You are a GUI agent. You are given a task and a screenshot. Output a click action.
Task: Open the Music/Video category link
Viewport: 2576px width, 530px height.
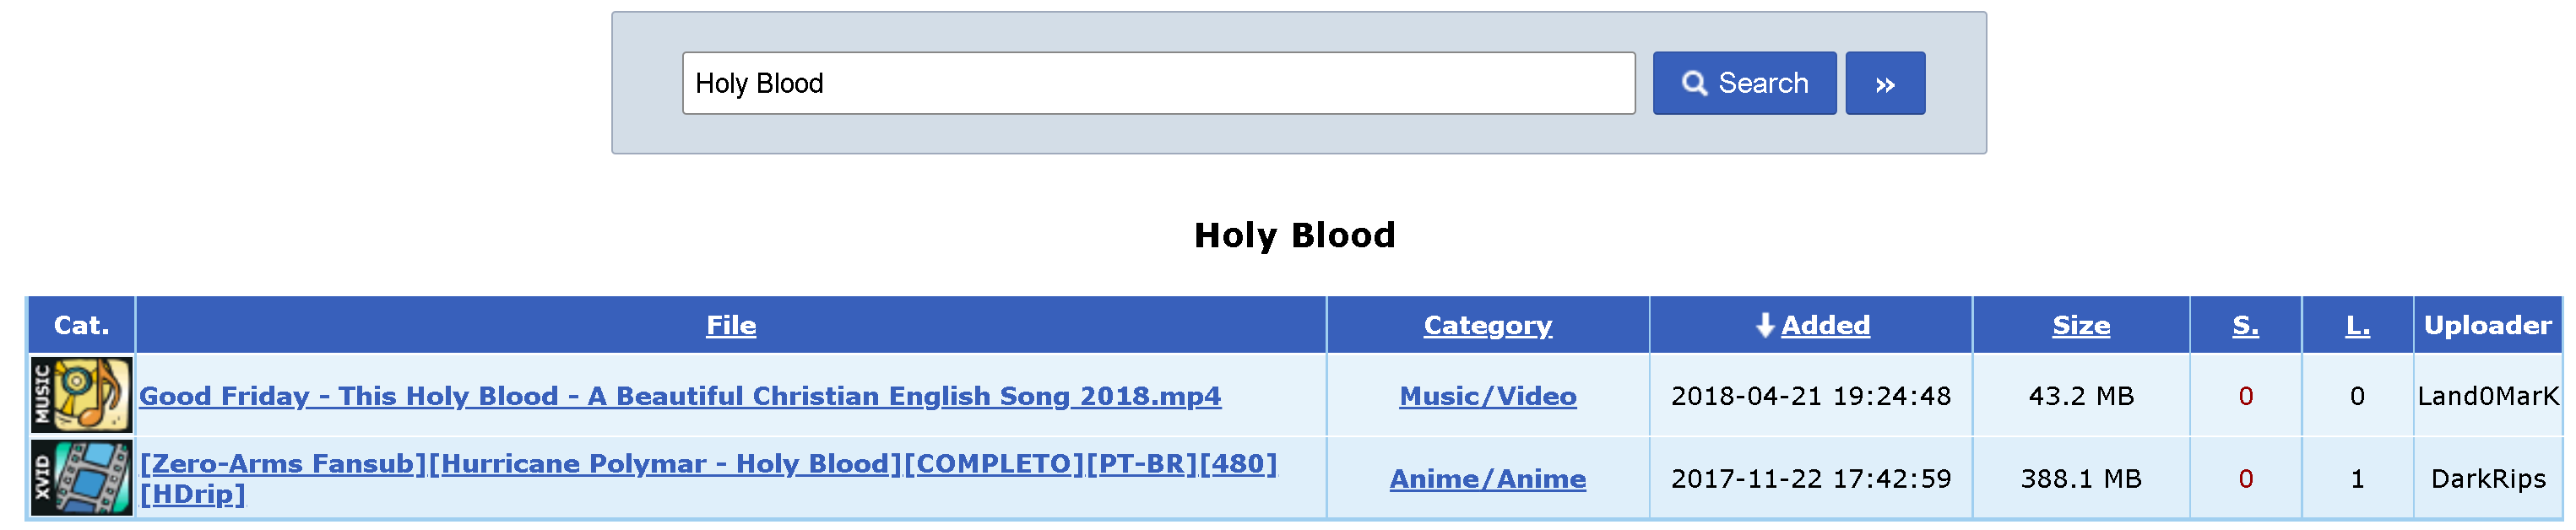(x=1487, y=396)
